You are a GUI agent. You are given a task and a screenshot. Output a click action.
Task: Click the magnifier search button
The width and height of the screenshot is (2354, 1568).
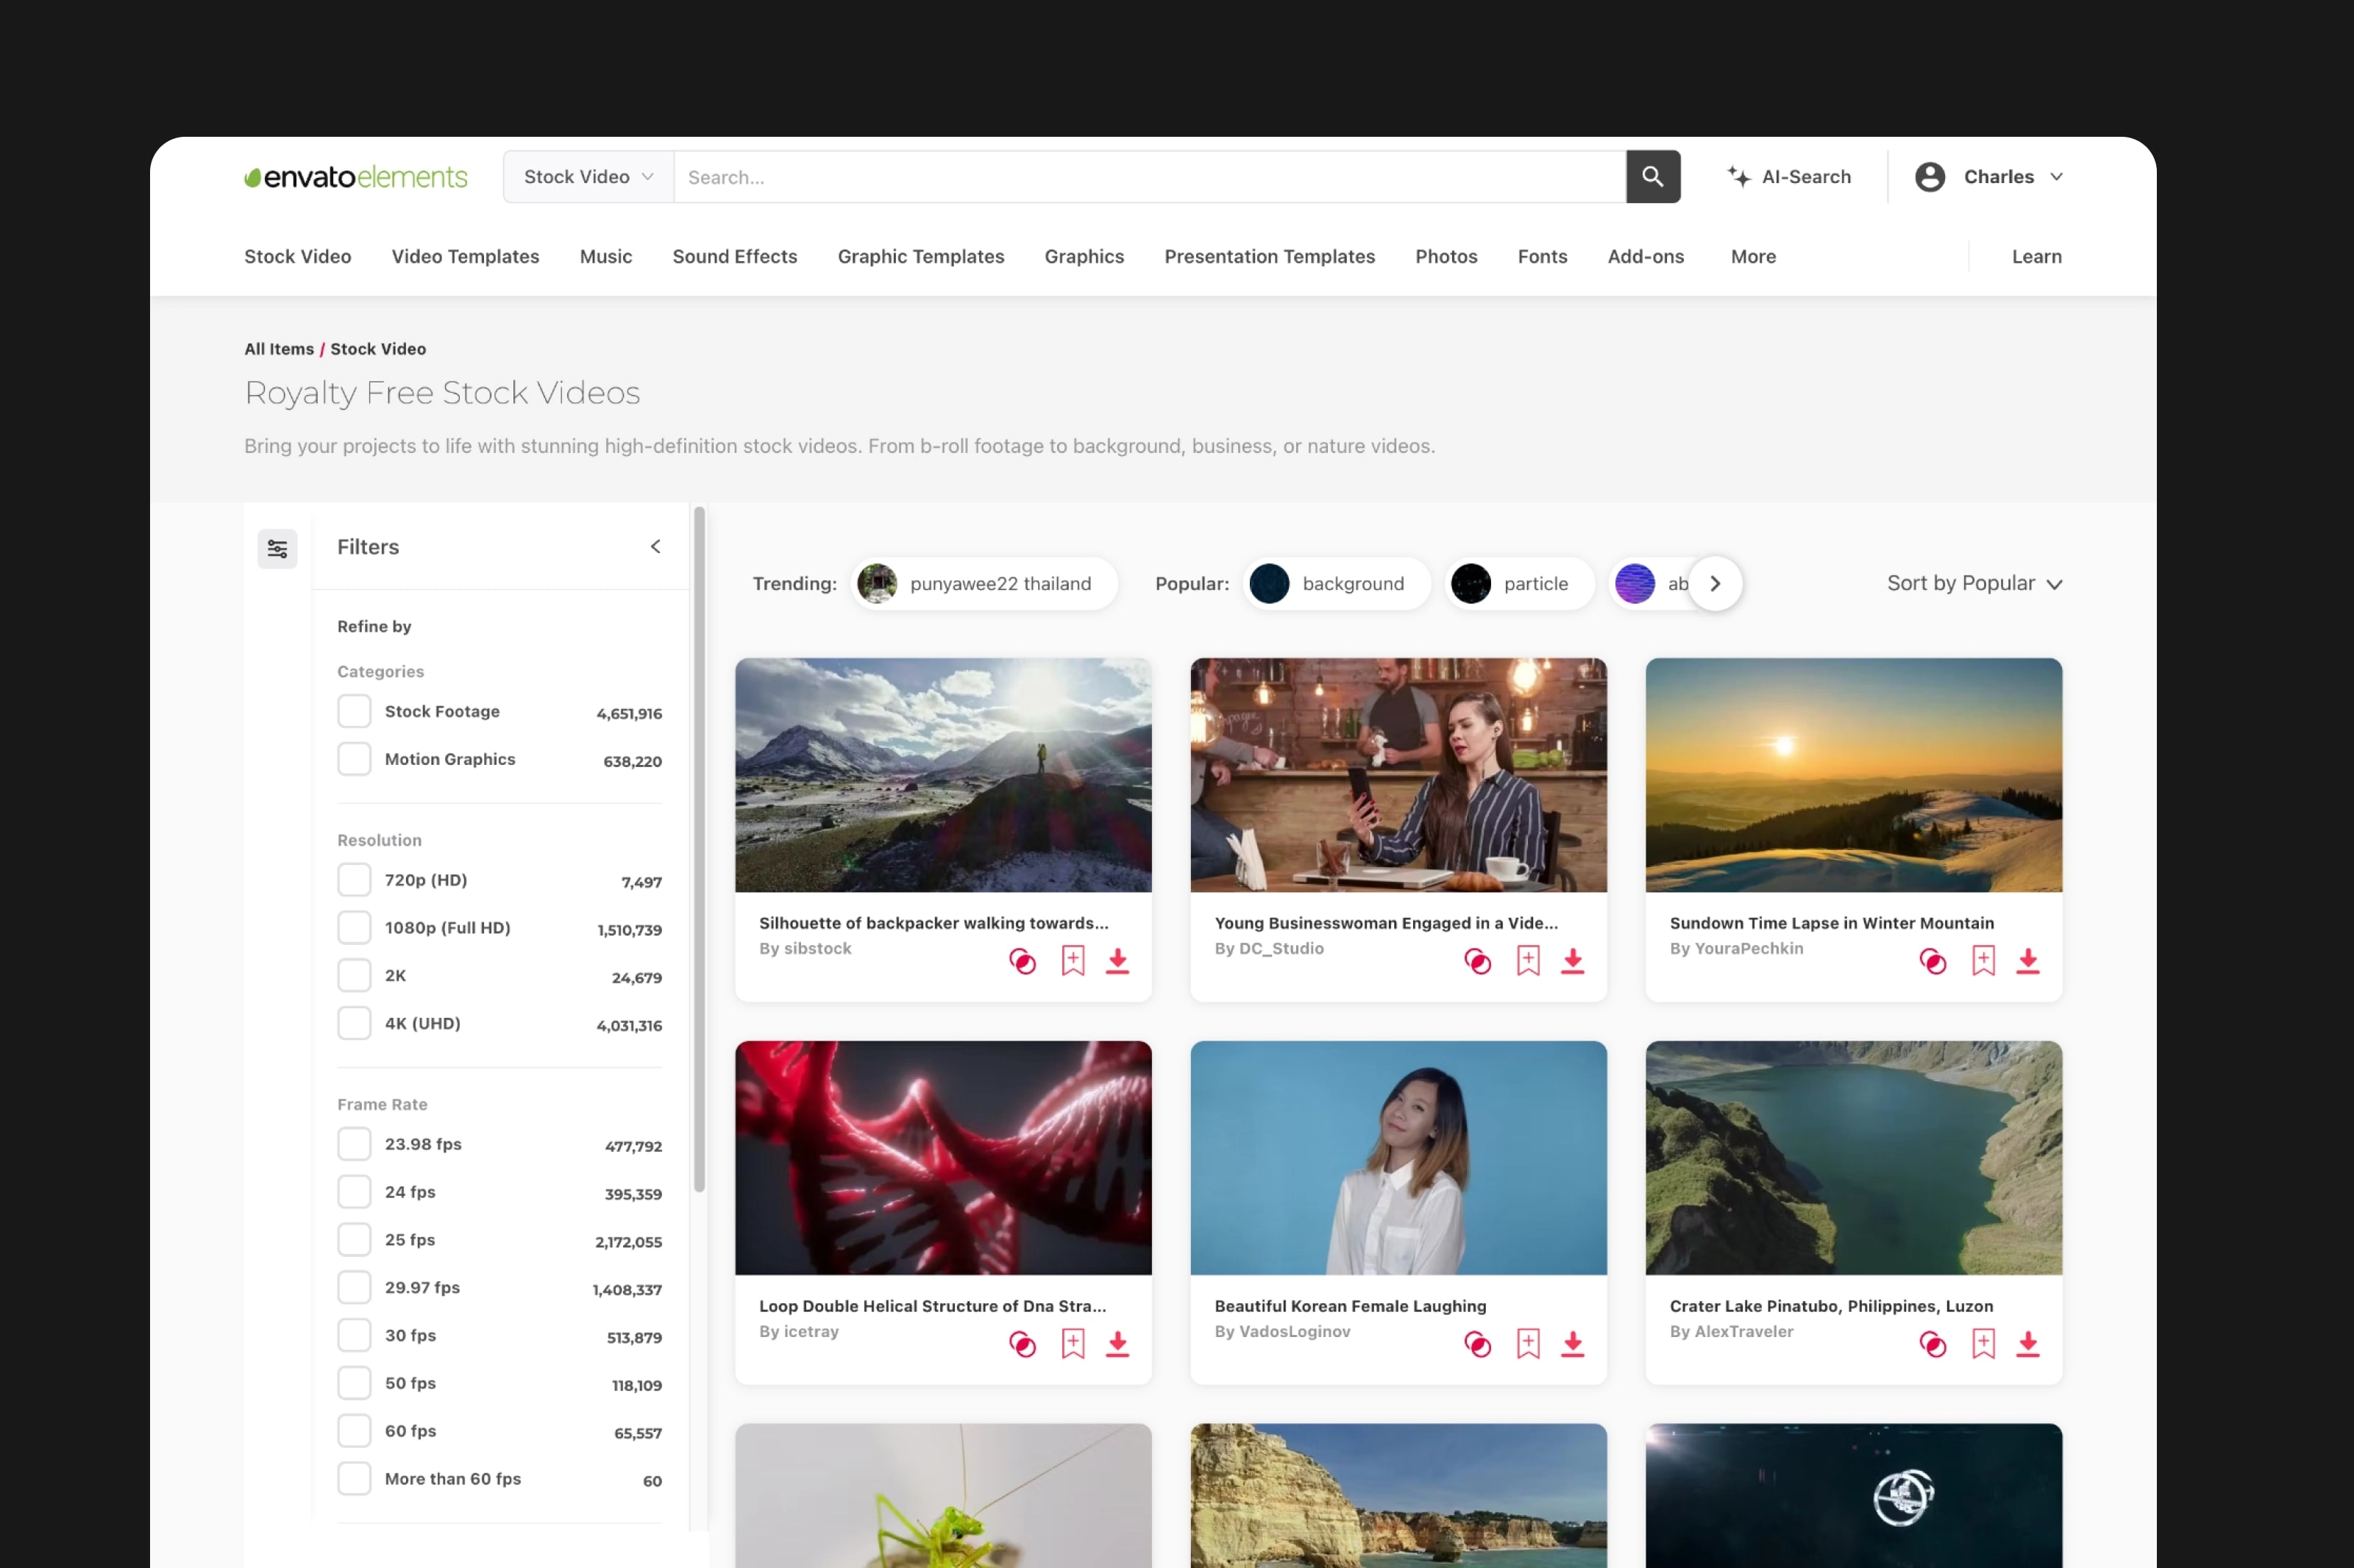(x=1652, y=177)
